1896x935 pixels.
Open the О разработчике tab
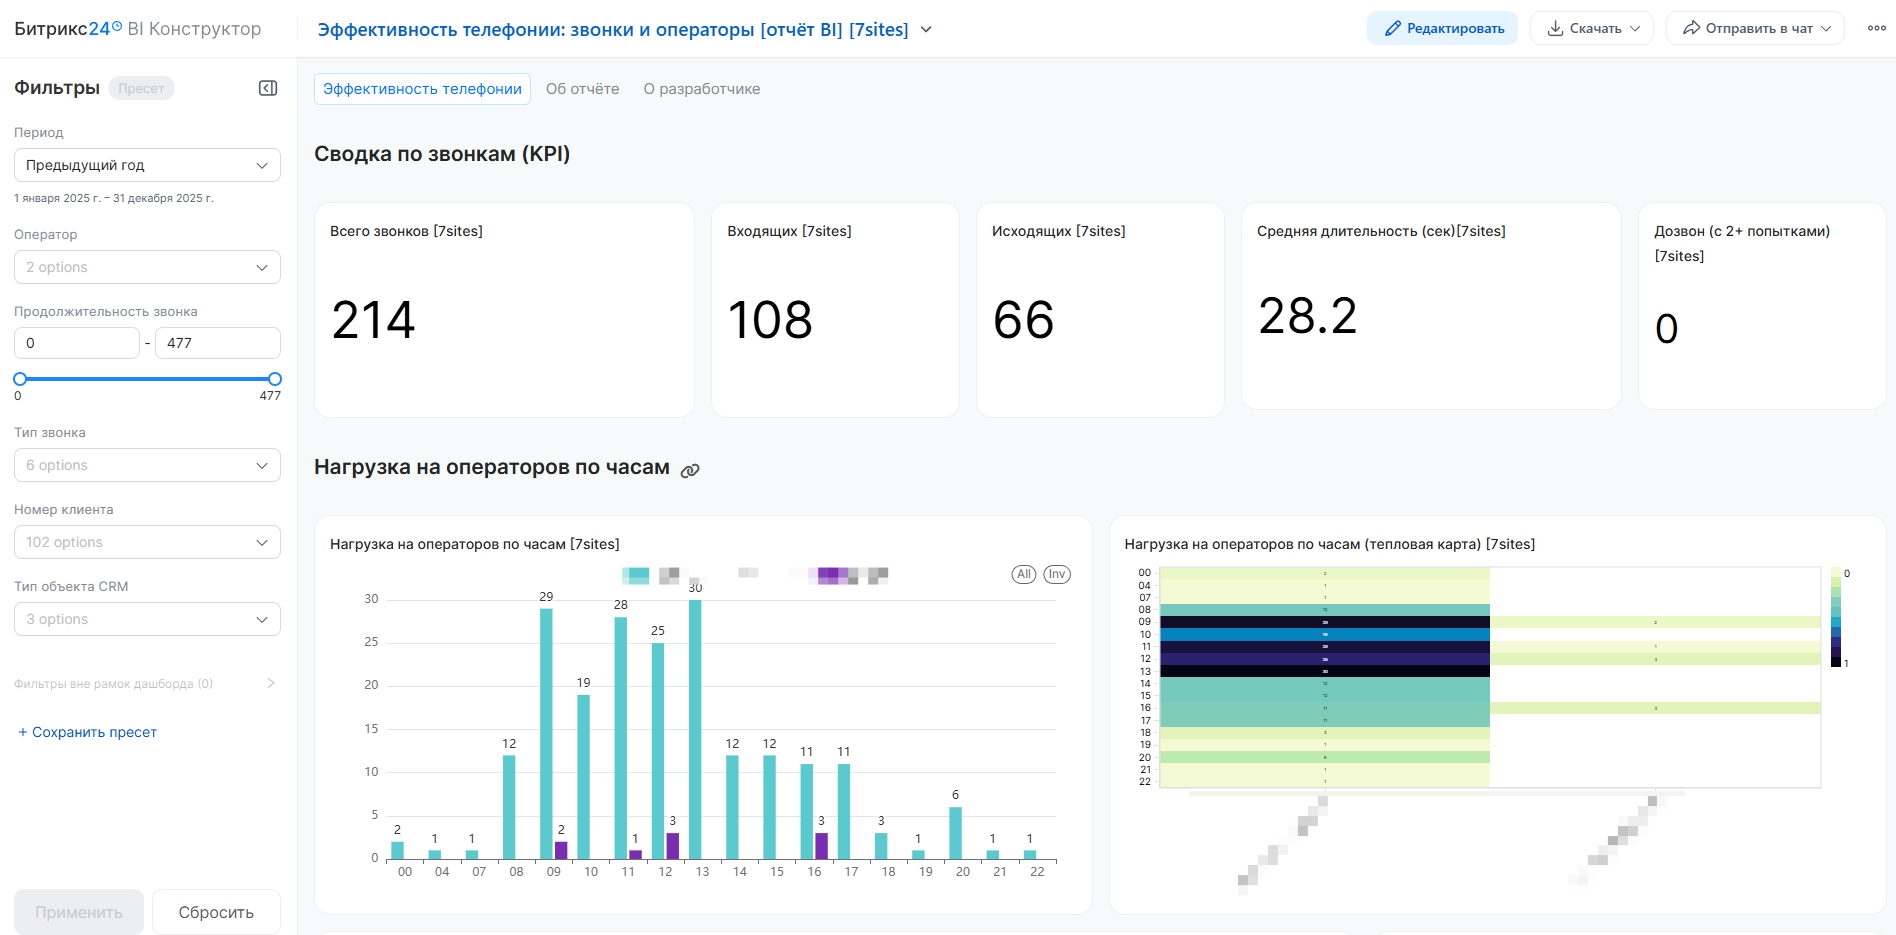701,89
